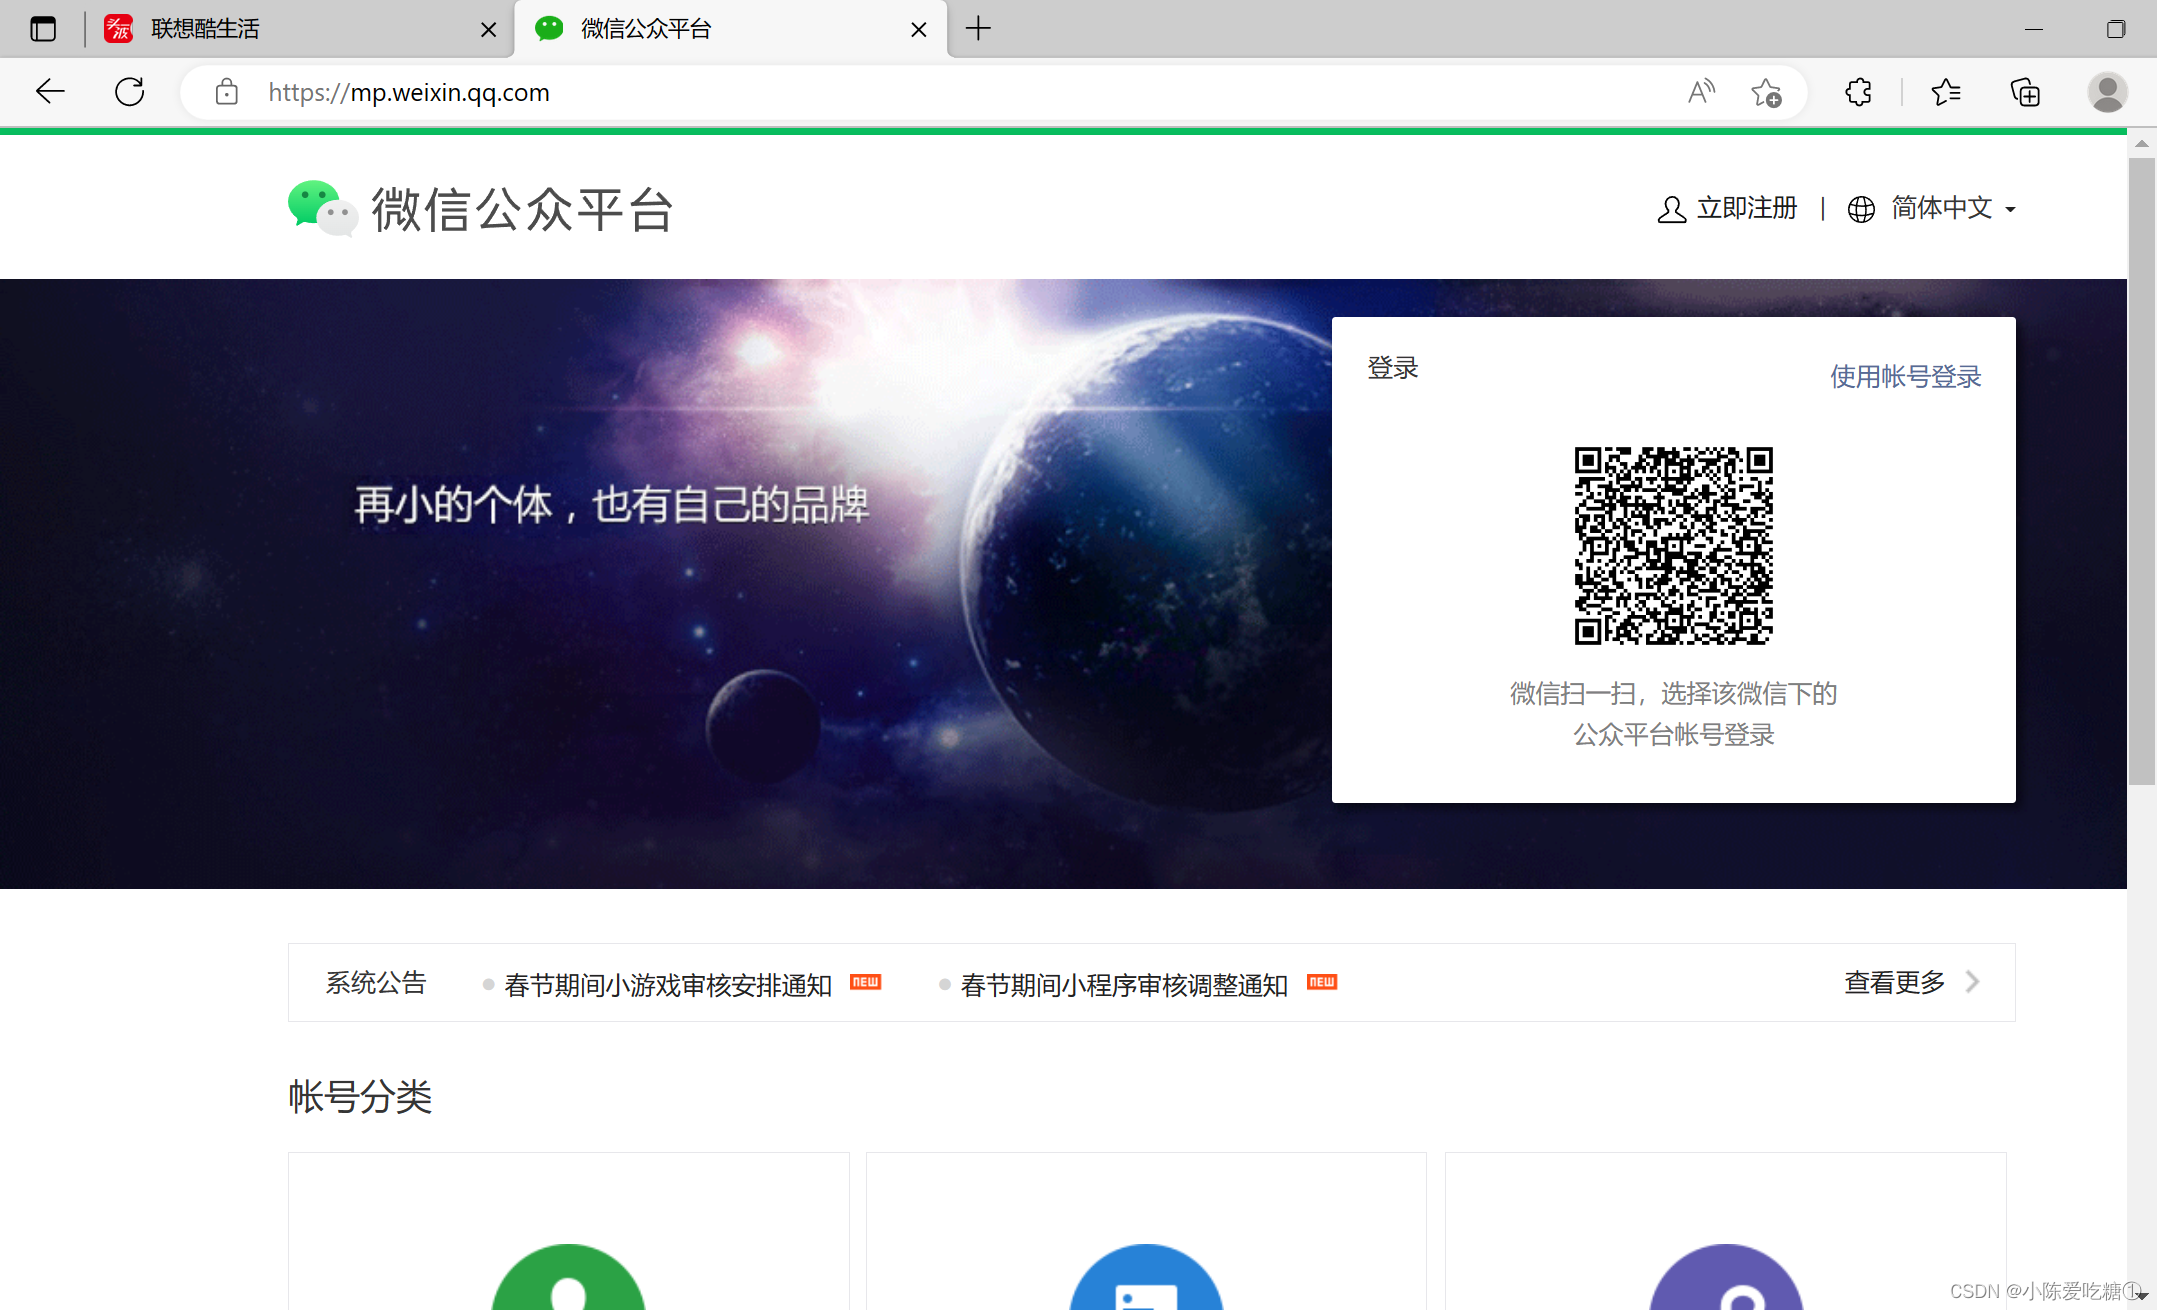Click 立即注册 to register

[x=1745, y=208]
